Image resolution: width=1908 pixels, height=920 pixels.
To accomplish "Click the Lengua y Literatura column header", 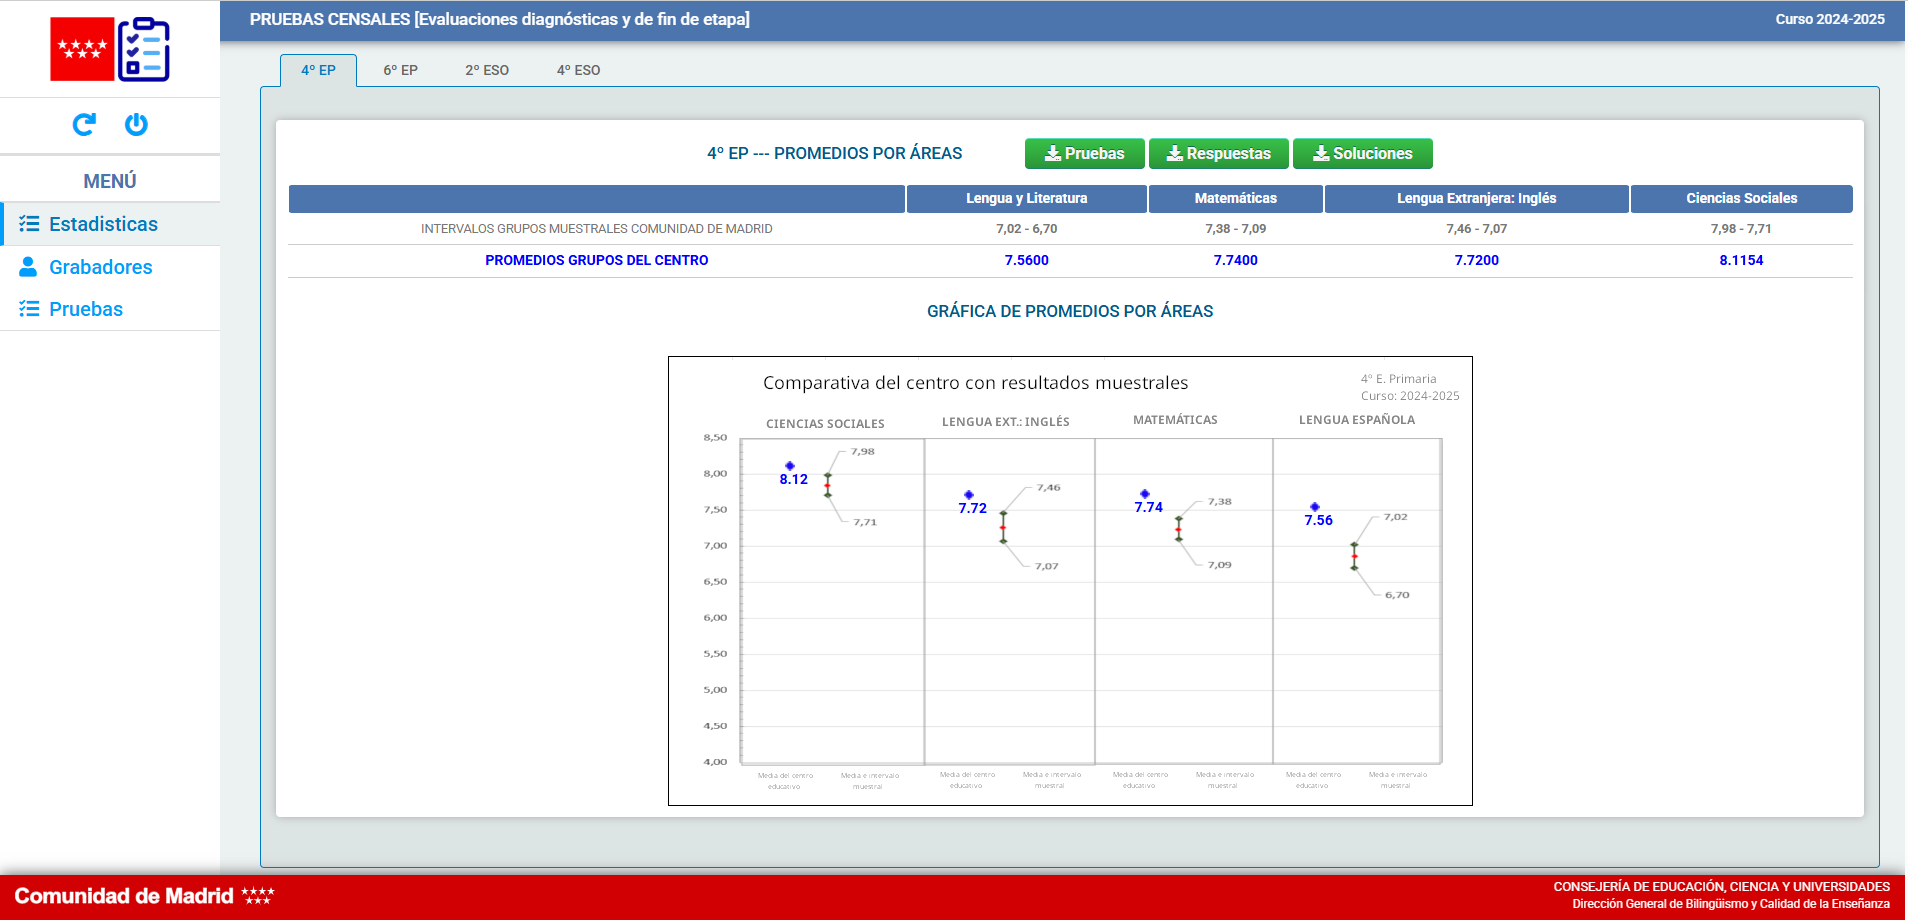I will [x=1026, y=198].
